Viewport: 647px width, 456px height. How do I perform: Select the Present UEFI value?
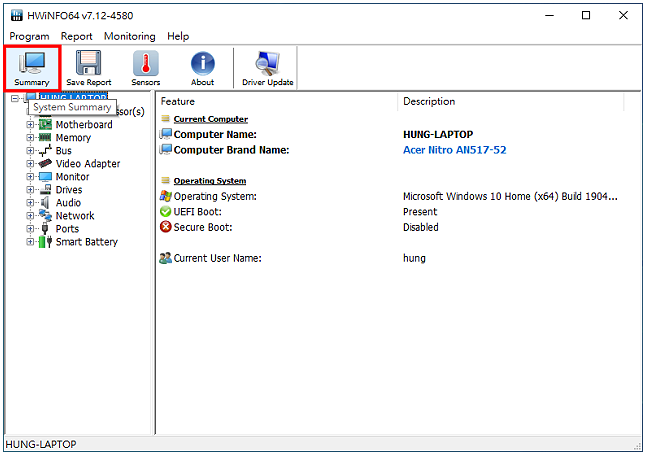click(420, 212)
